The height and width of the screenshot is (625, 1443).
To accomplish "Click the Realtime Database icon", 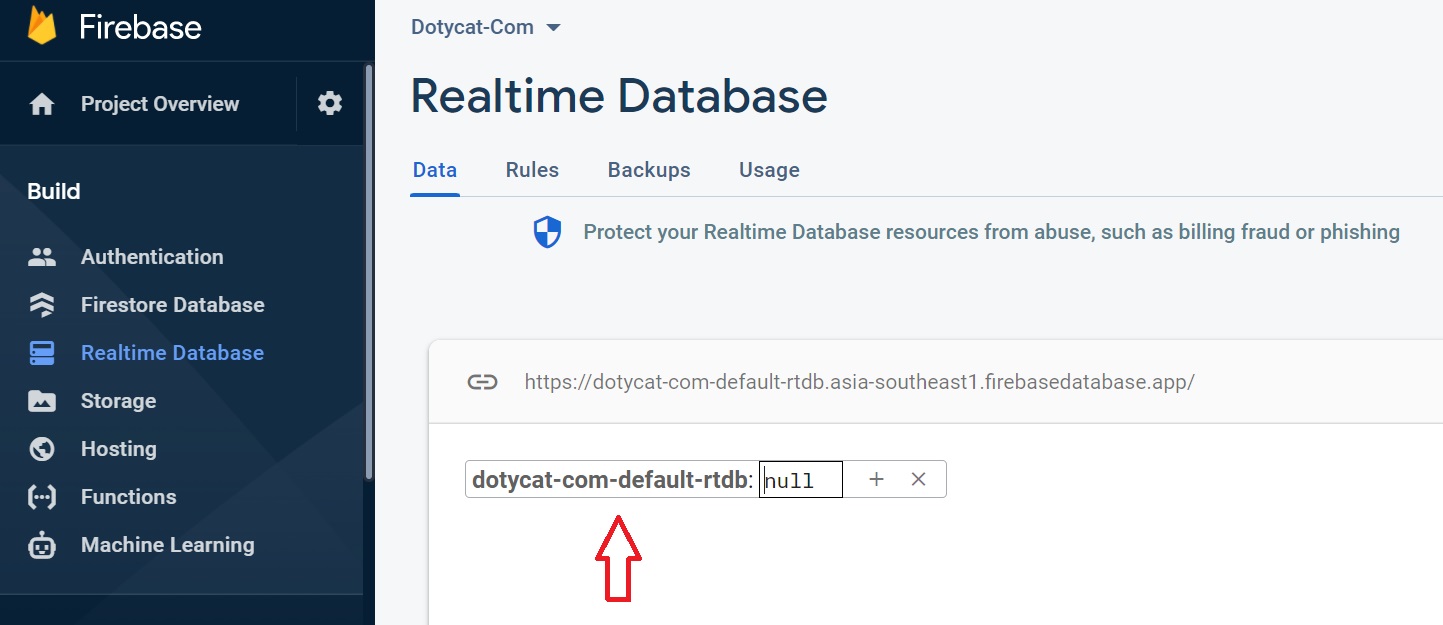I will pos(42,353).
